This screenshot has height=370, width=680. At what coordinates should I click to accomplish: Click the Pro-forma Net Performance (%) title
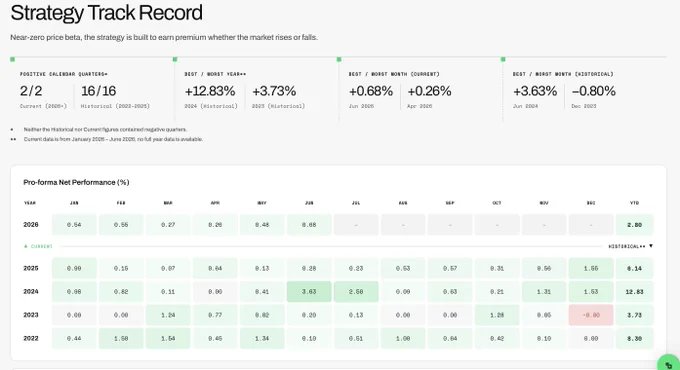(x=76, y=182)
